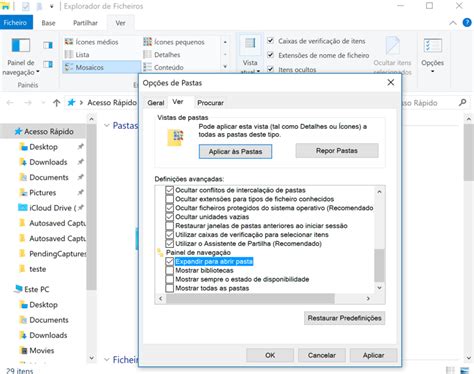Toggle Itens ocultos in the ribbon
Screen dimensions: 474x374
click(271, 69)
